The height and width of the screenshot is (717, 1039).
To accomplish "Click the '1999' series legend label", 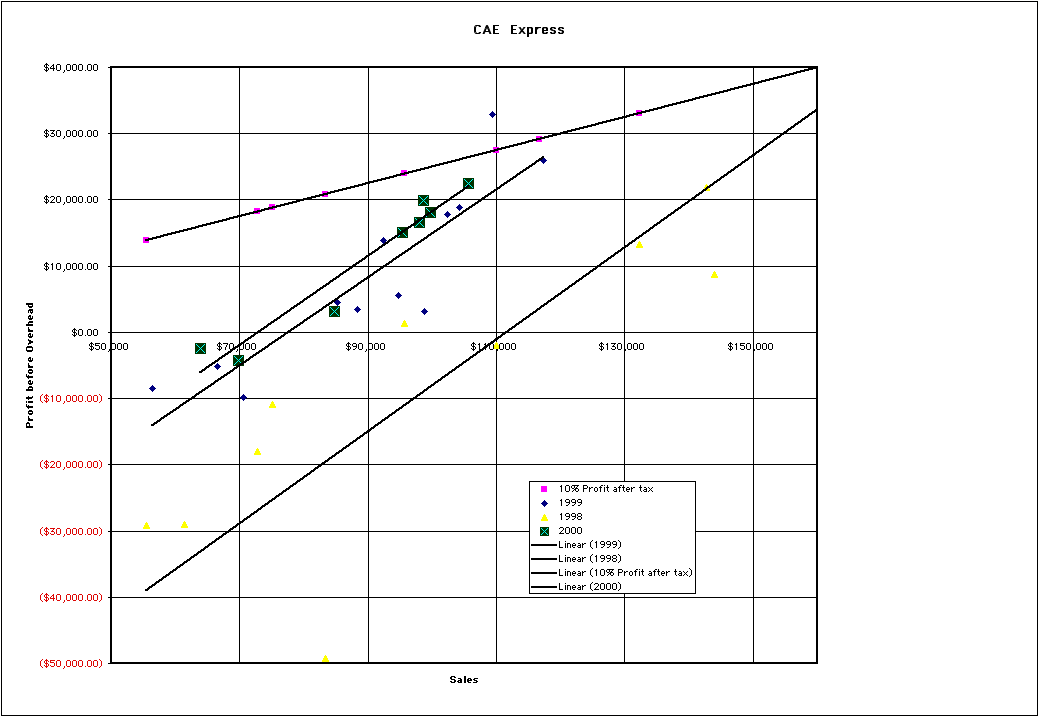I will tap(571, 503).
